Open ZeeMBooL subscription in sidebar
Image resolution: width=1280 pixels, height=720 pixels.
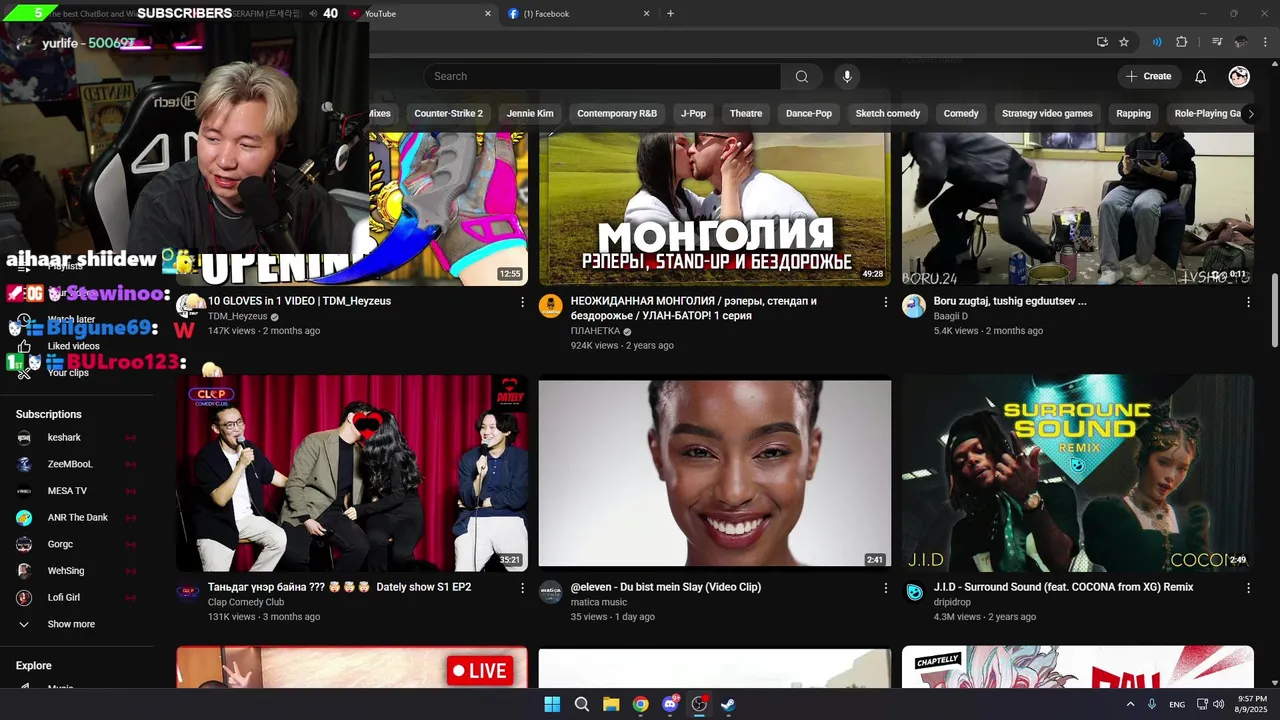point(75,464)
